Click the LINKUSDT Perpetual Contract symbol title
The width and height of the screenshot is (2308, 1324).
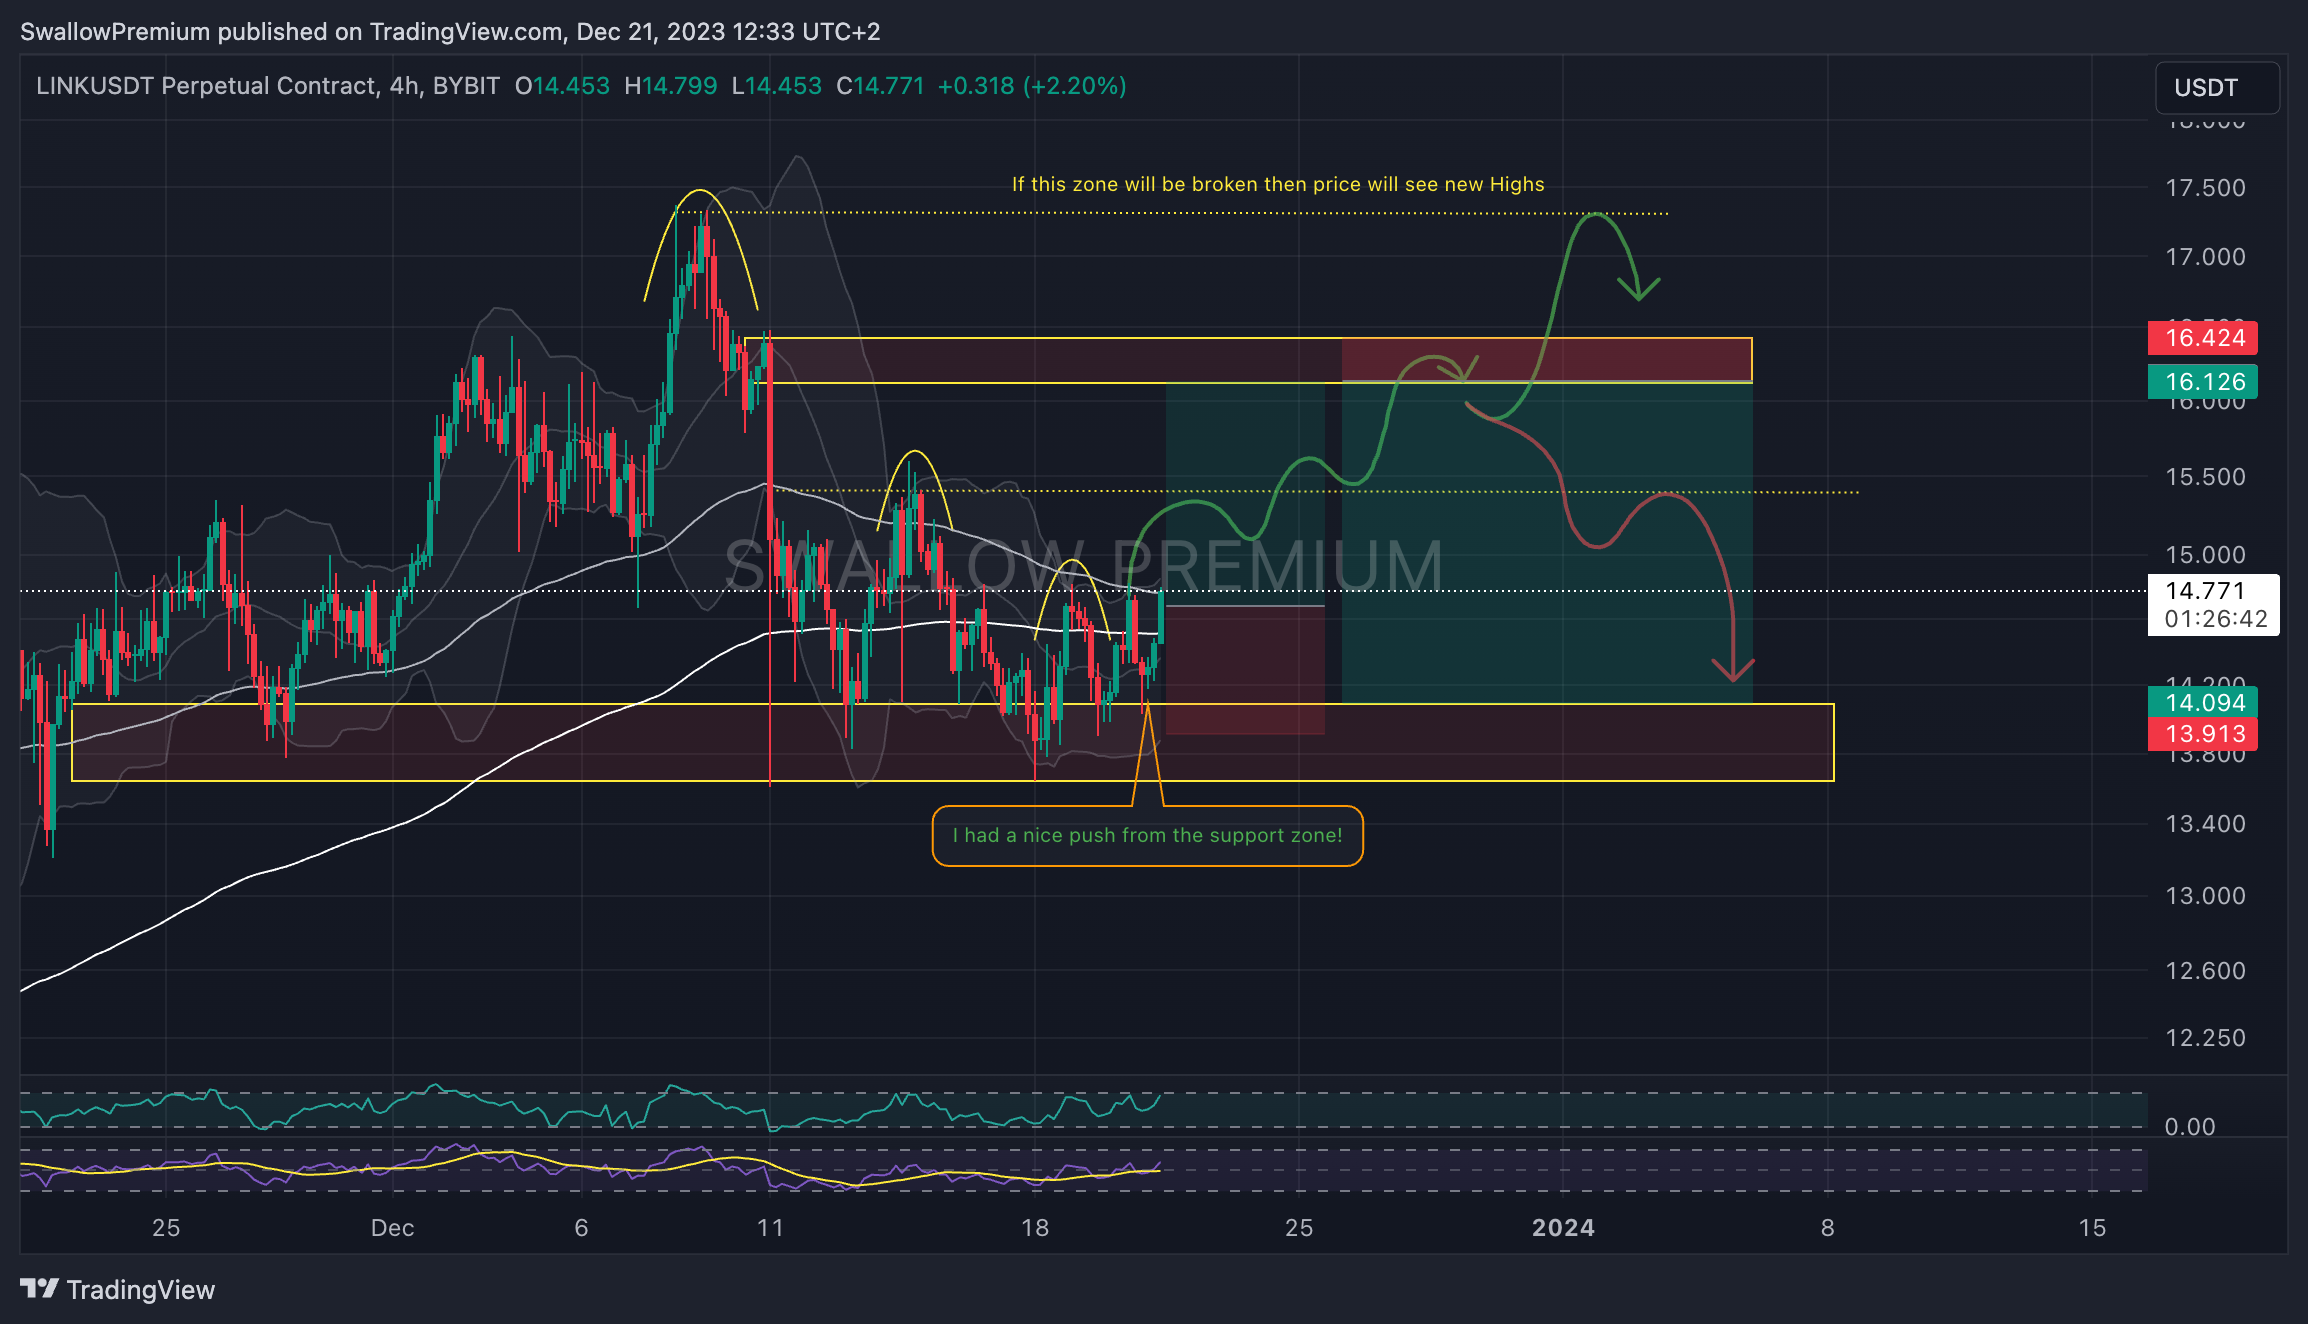[268, 86]
